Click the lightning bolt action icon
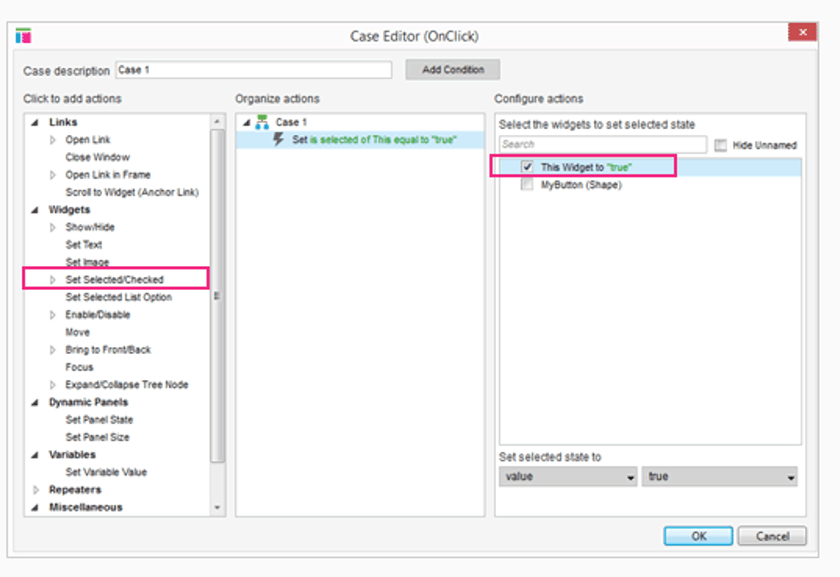The image size is (840, 577). [279, 140]
